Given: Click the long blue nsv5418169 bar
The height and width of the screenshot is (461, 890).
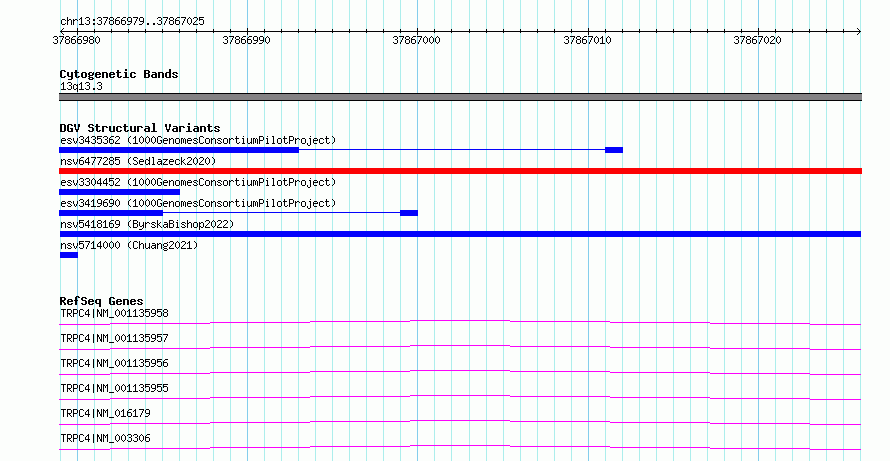Looking at the screenshot, I should click(460, 234).
